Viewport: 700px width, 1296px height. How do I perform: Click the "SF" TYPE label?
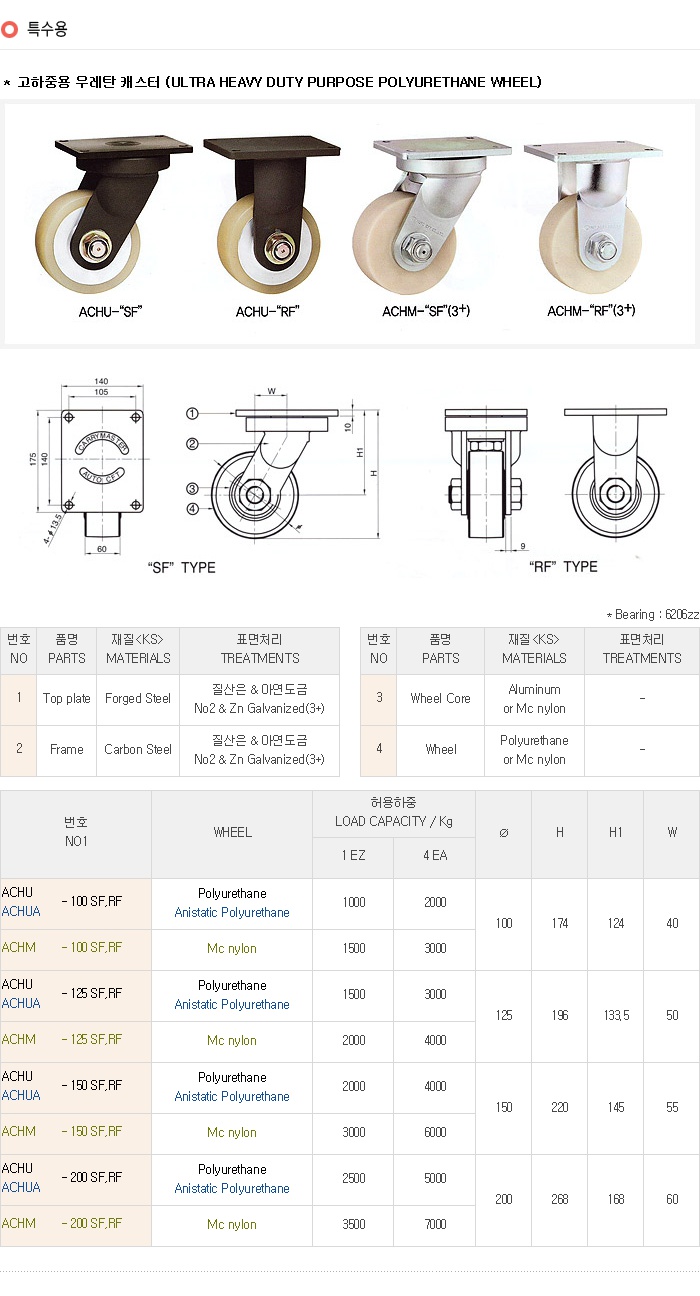pyautogui.click(x=182, y=567)
